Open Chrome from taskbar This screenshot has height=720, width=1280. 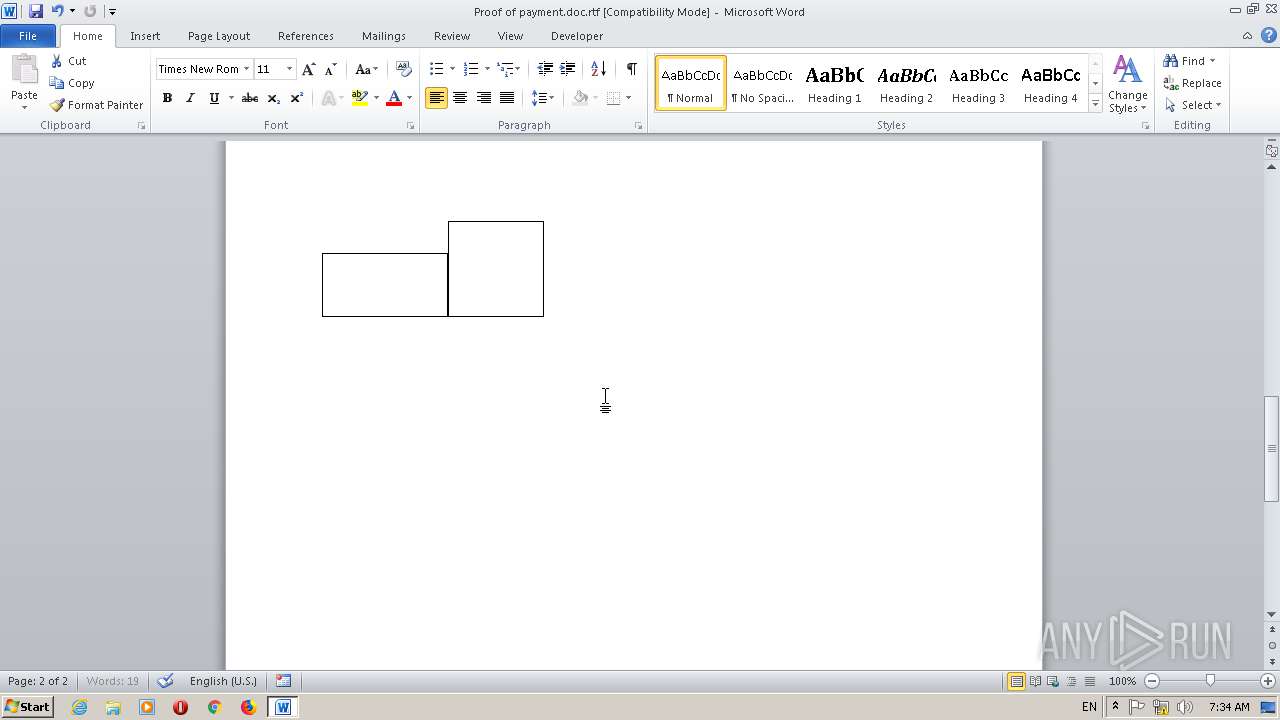214,707
